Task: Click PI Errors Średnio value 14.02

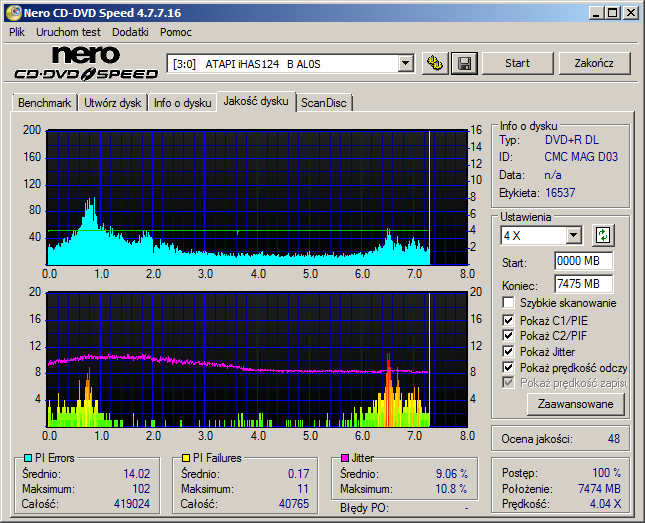Action: (137, 474)
